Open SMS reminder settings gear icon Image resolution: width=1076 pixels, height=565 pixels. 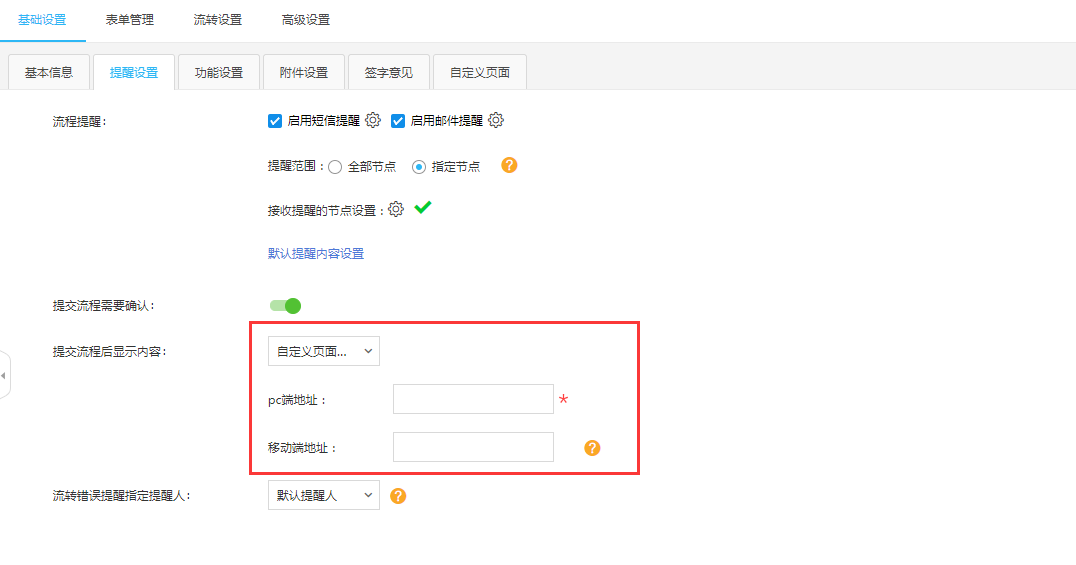(x=373, y=120)
